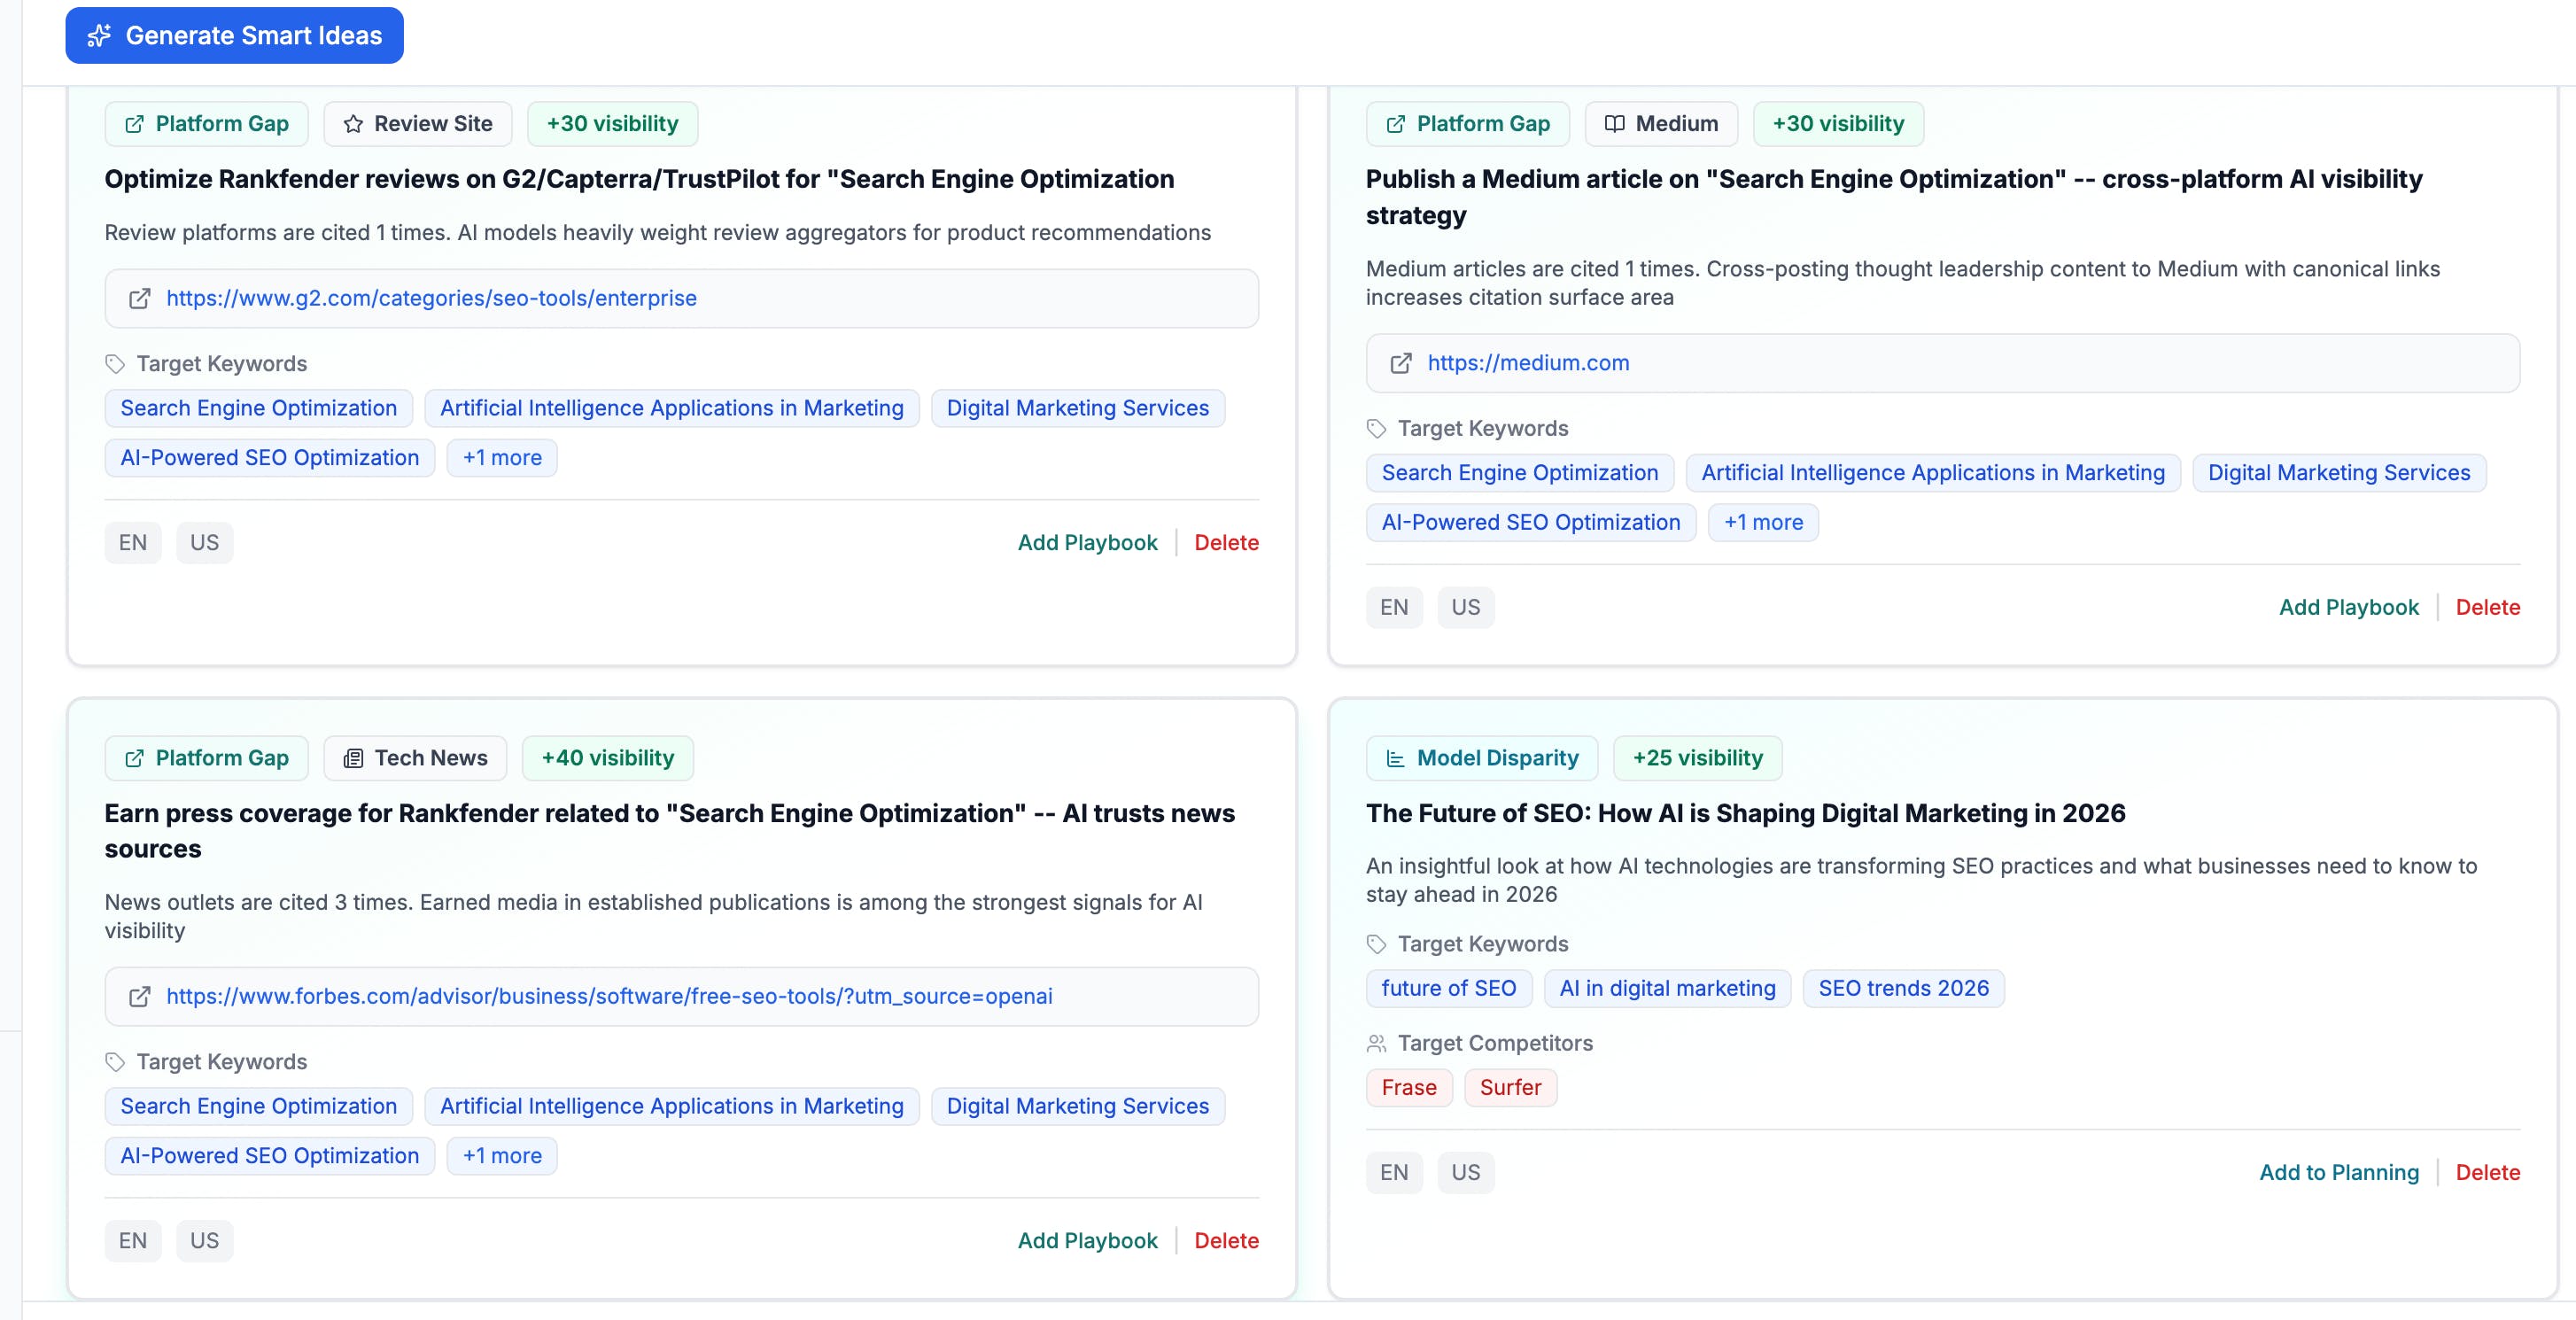The height and width of the screenshot is (1320, 2576).
Task: Expand '+1 more' keywords on the Medium article card
Action: 1763,522
